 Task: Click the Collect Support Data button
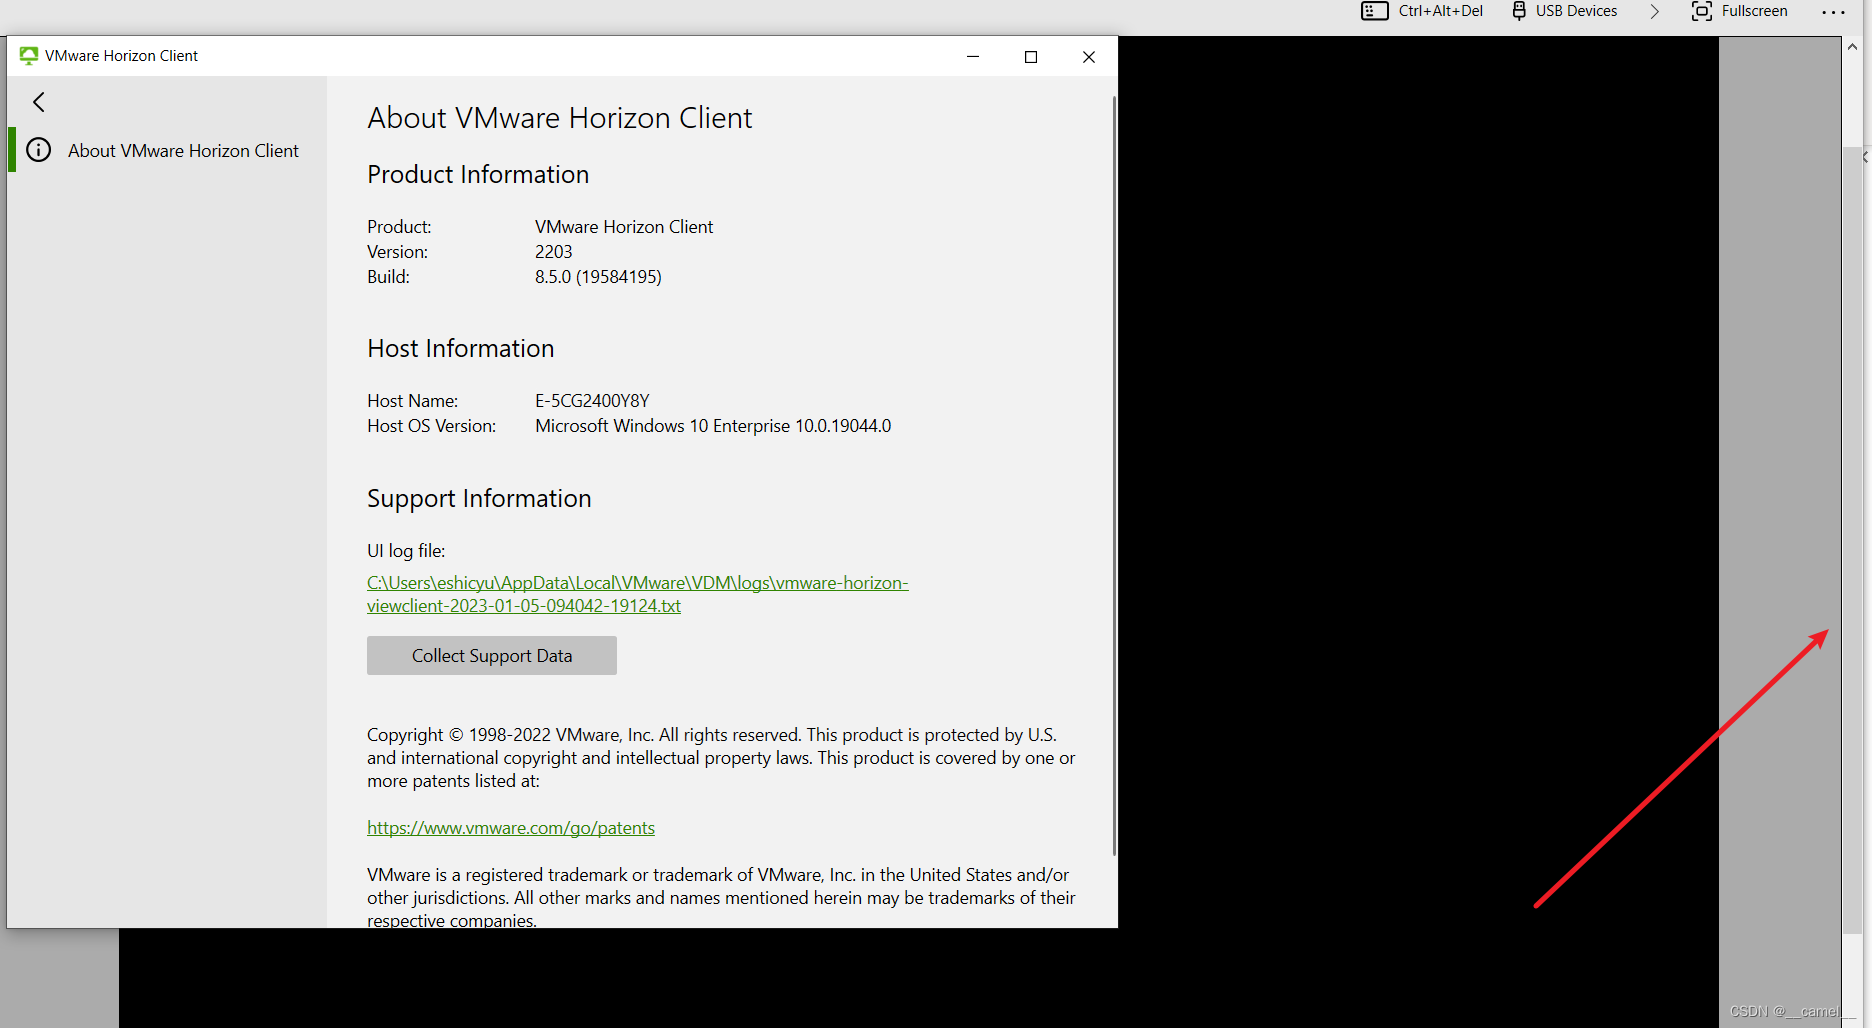pos(492,656)
